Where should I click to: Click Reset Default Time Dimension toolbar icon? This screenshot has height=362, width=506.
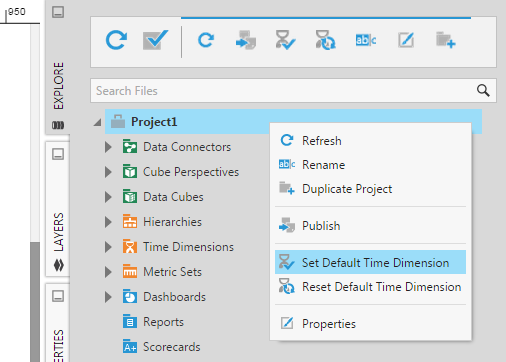[326, 40]
